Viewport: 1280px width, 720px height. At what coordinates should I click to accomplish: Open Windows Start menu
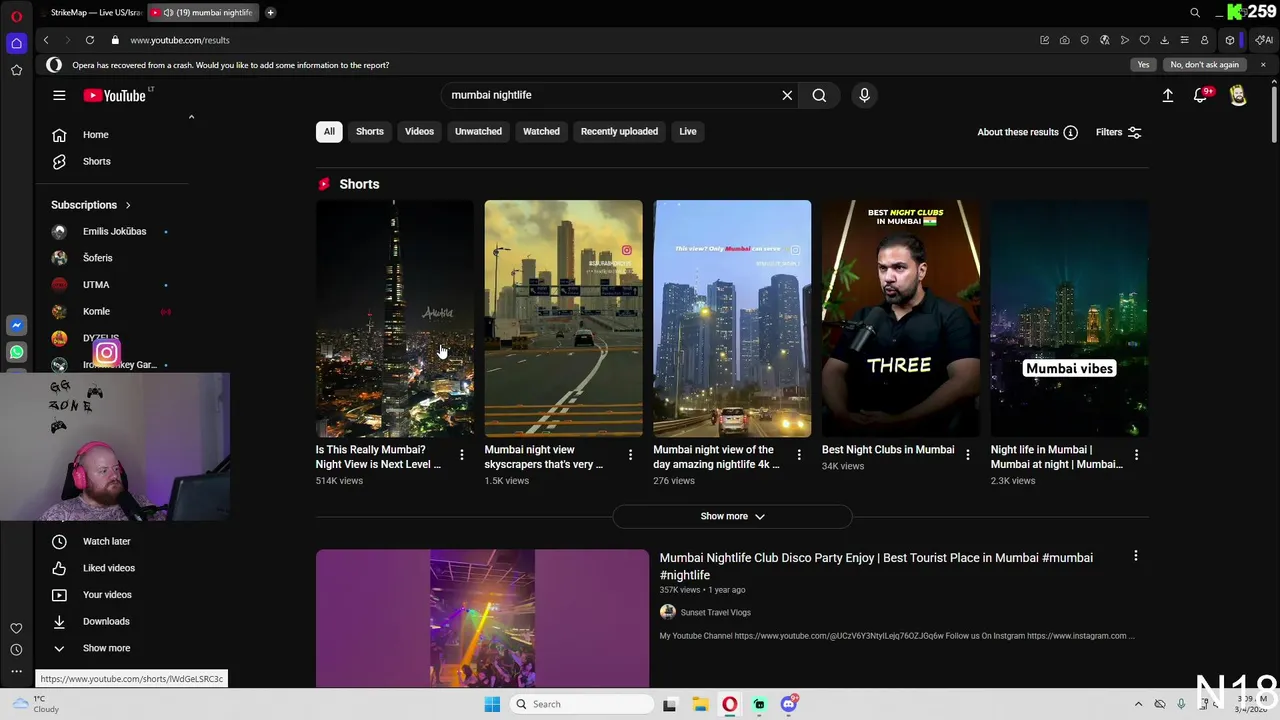pos(492,704)
